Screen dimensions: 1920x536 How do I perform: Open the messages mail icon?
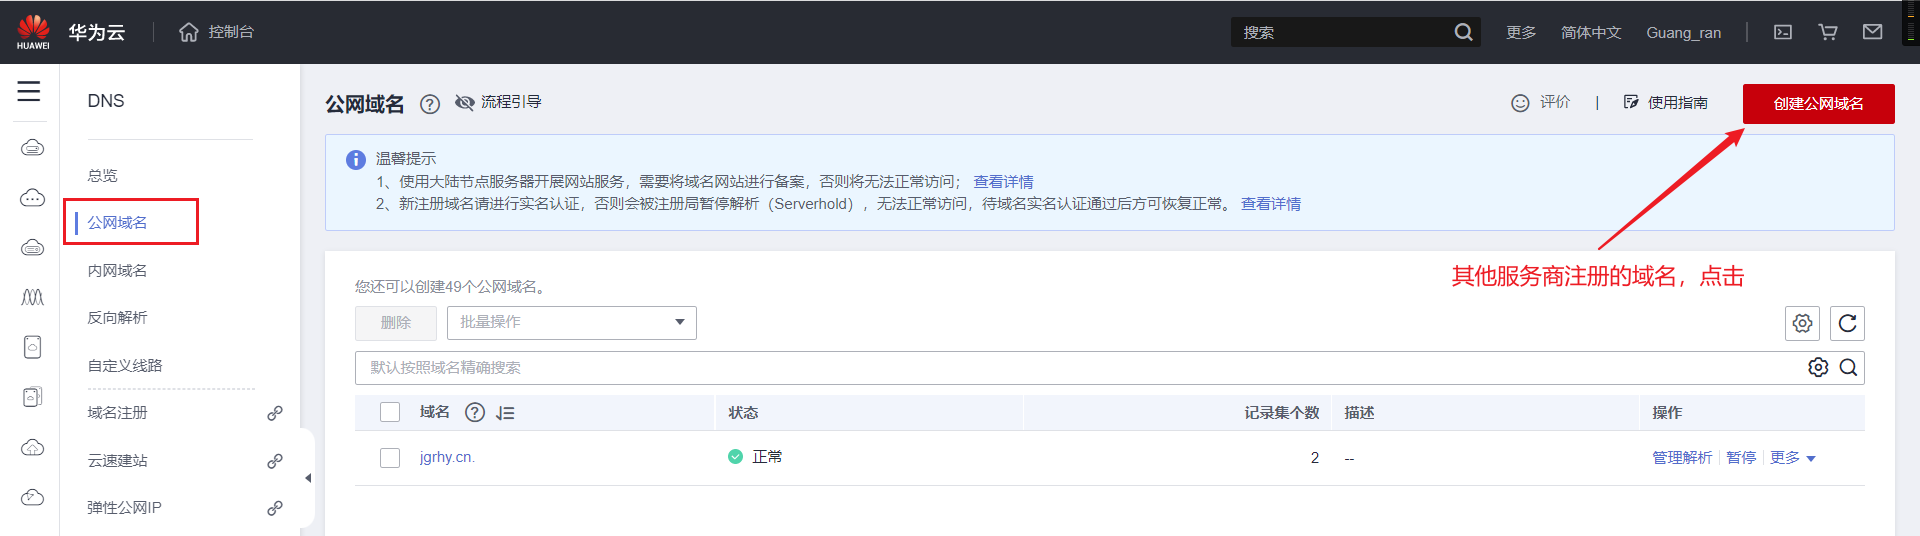pyautogui.click(x=1873, y=32)
